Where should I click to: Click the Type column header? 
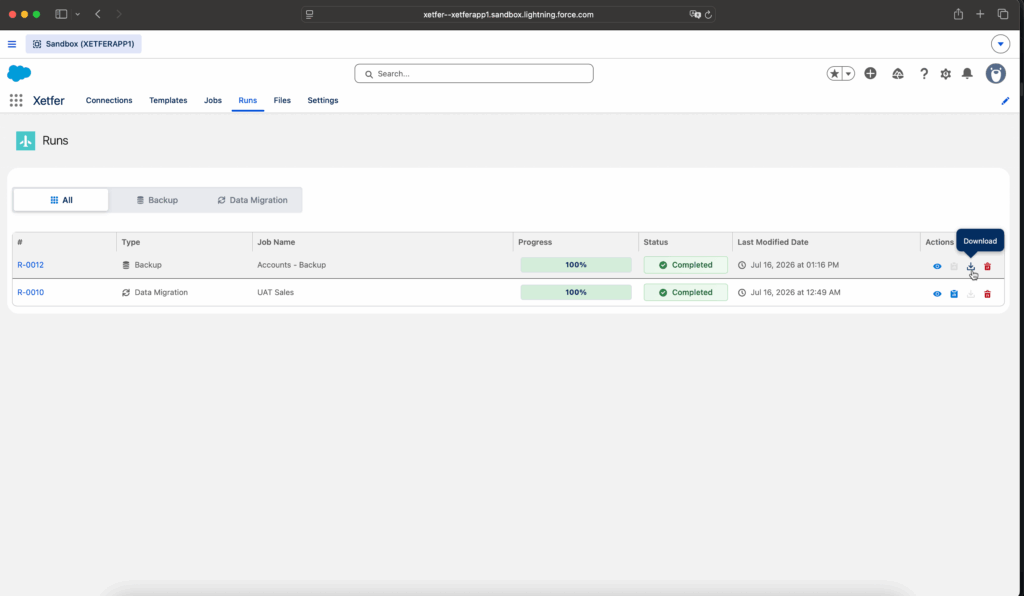point(131,242)
